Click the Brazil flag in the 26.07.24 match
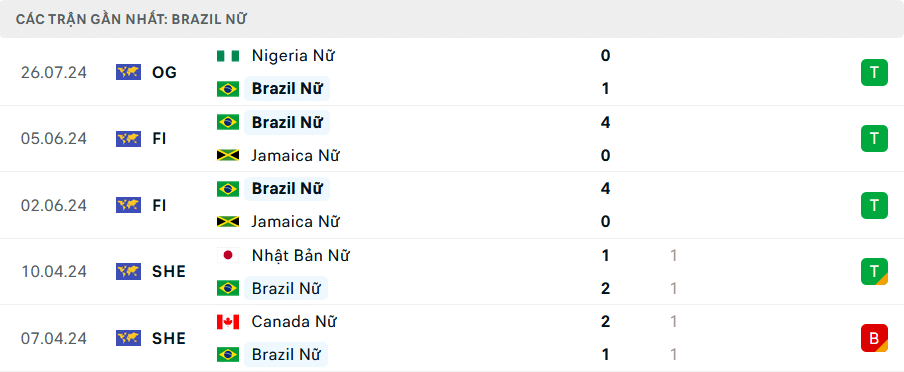Screen dimensions: 904x372 point(228,89)
